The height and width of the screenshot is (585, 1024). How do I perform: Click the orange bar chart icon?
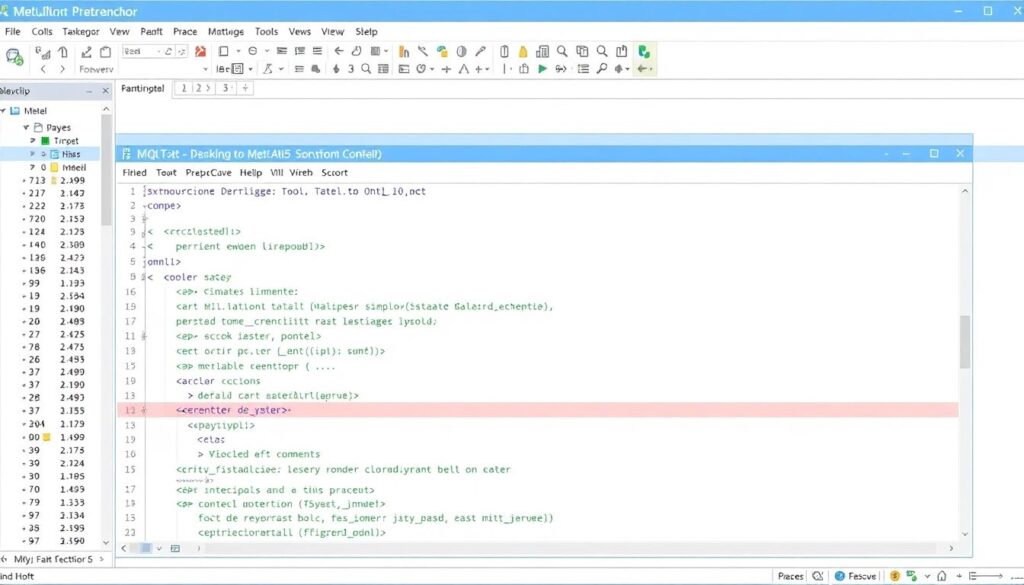[x=404, y=51]
